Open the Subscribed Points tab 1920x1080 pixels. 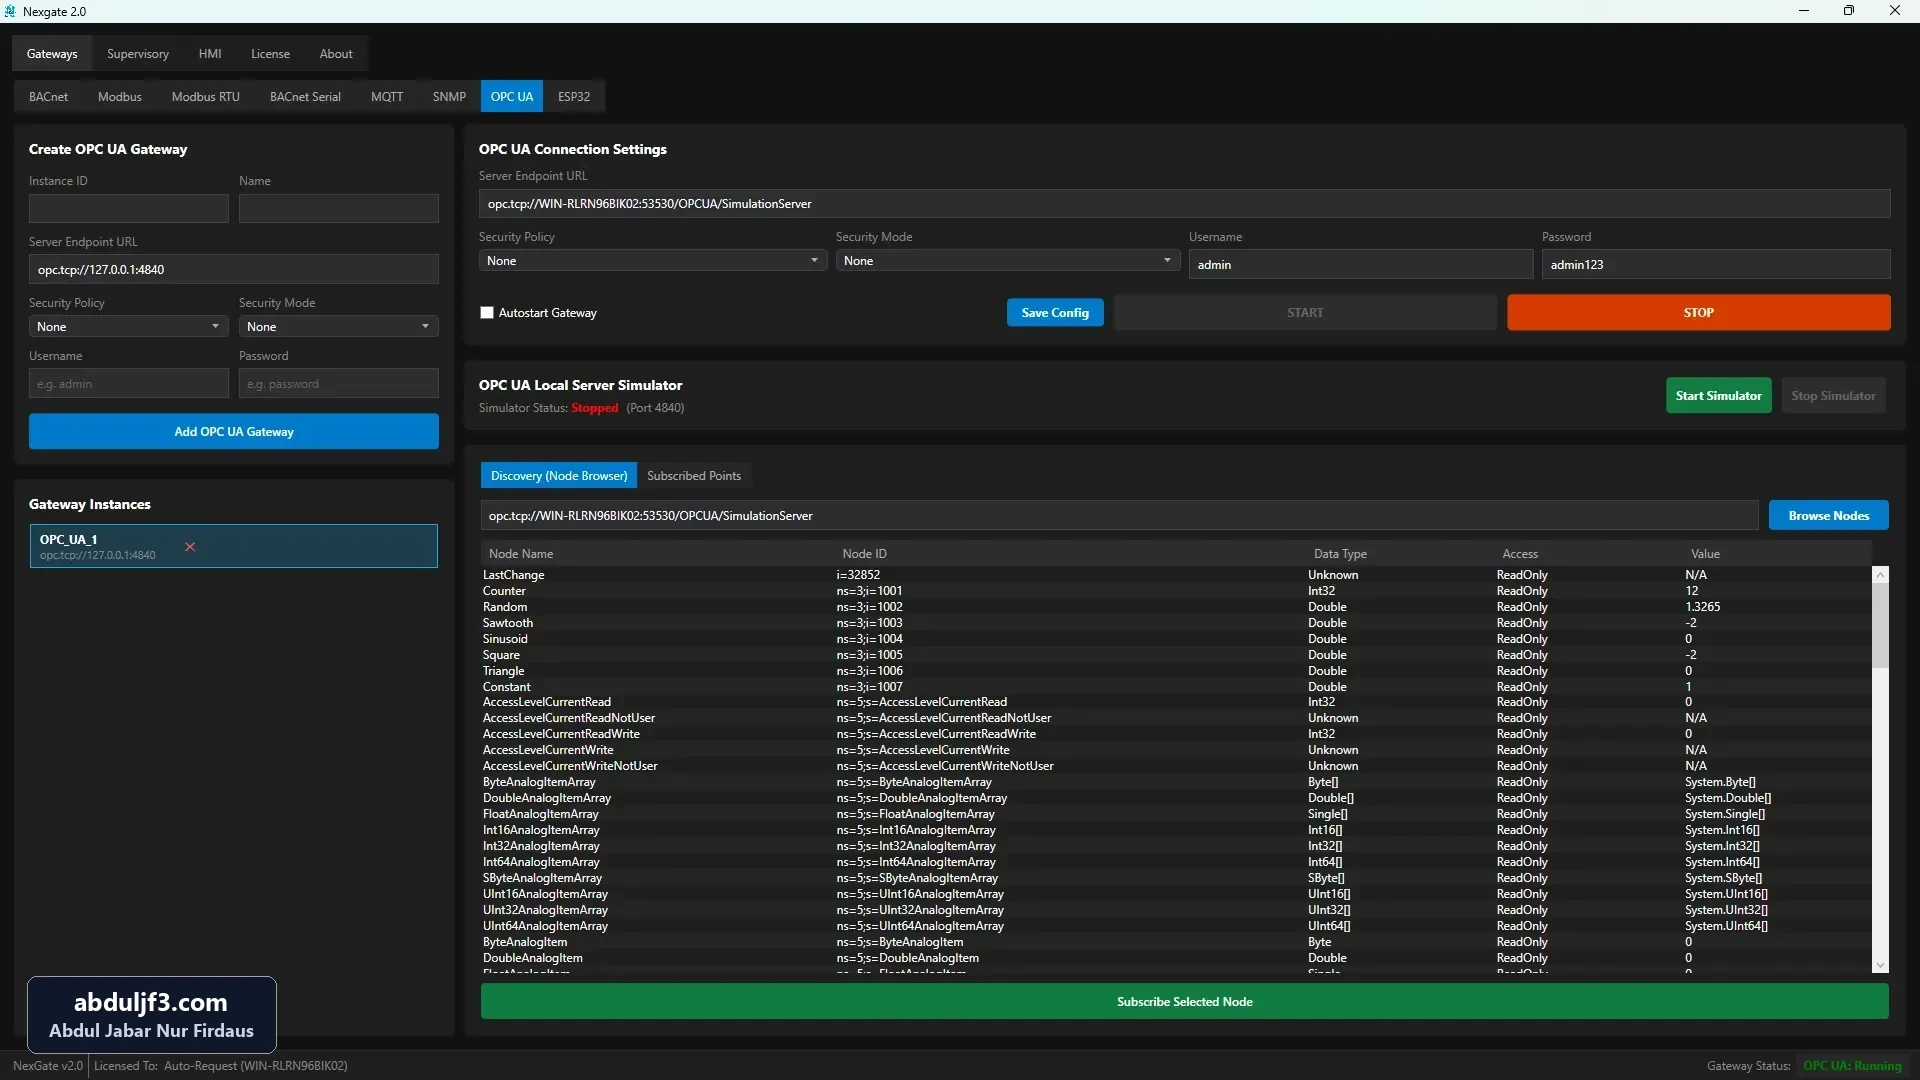point(694,476)
